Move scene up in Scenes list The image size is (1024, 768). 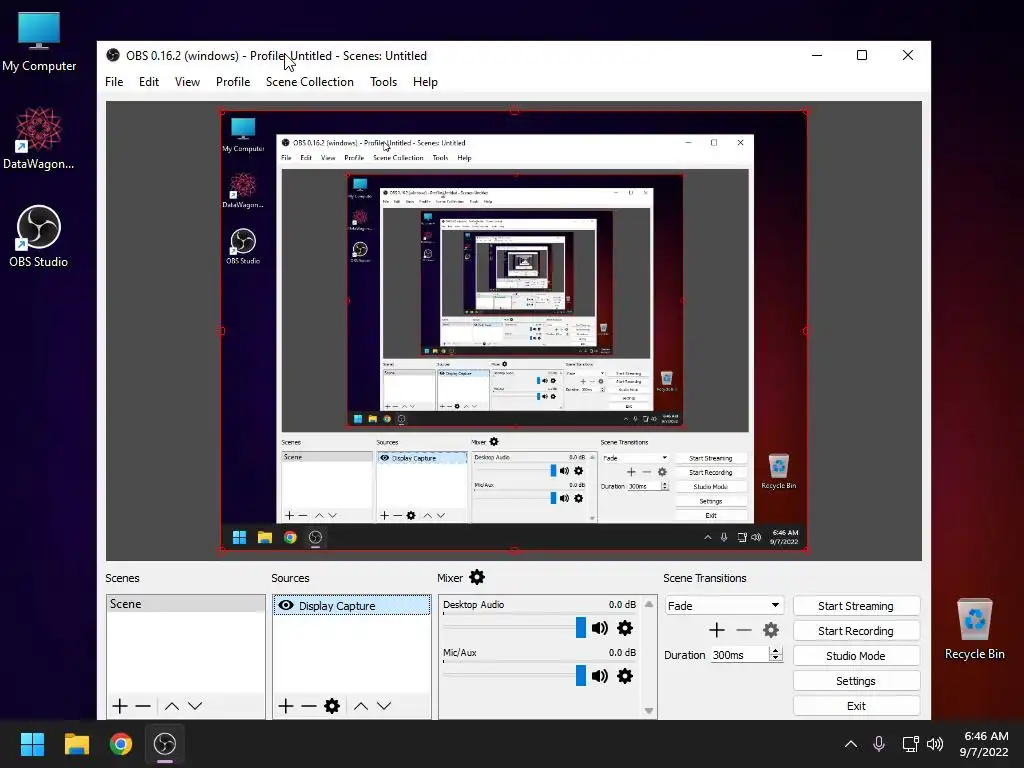tap(172, 706)
